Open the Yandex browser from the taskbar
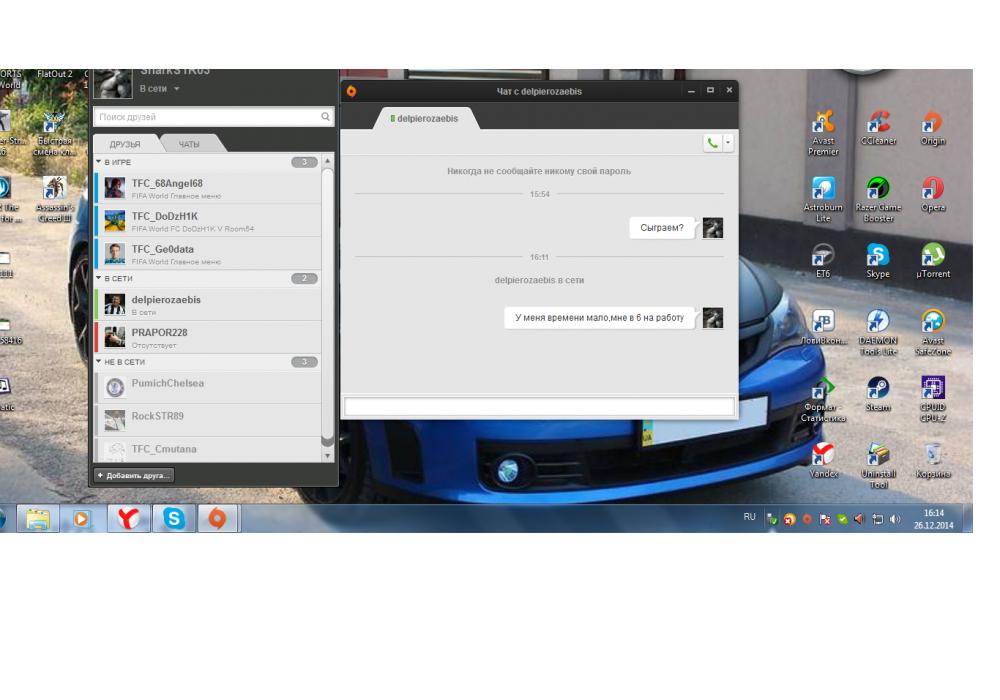1000x700 pixels. coord(130,518)
